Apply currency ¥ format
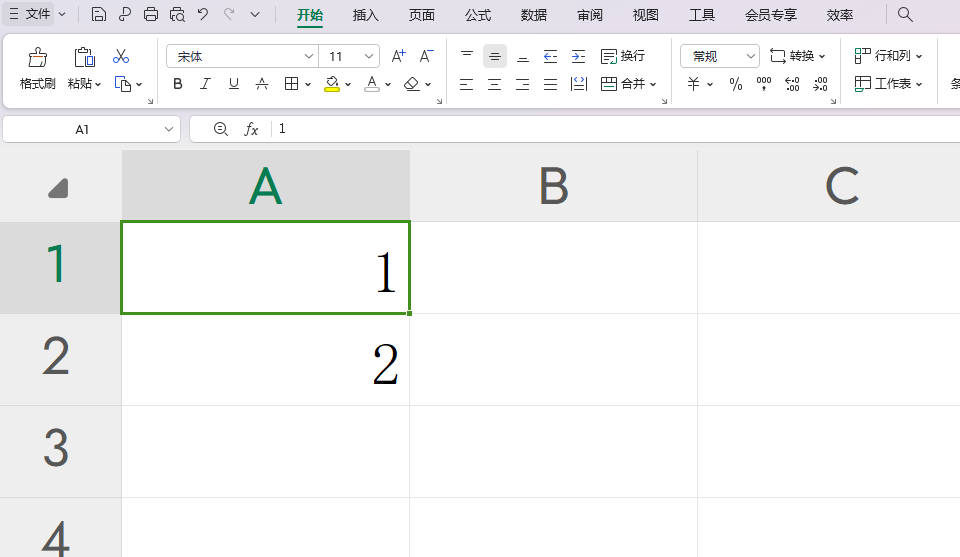 [694, 84]
